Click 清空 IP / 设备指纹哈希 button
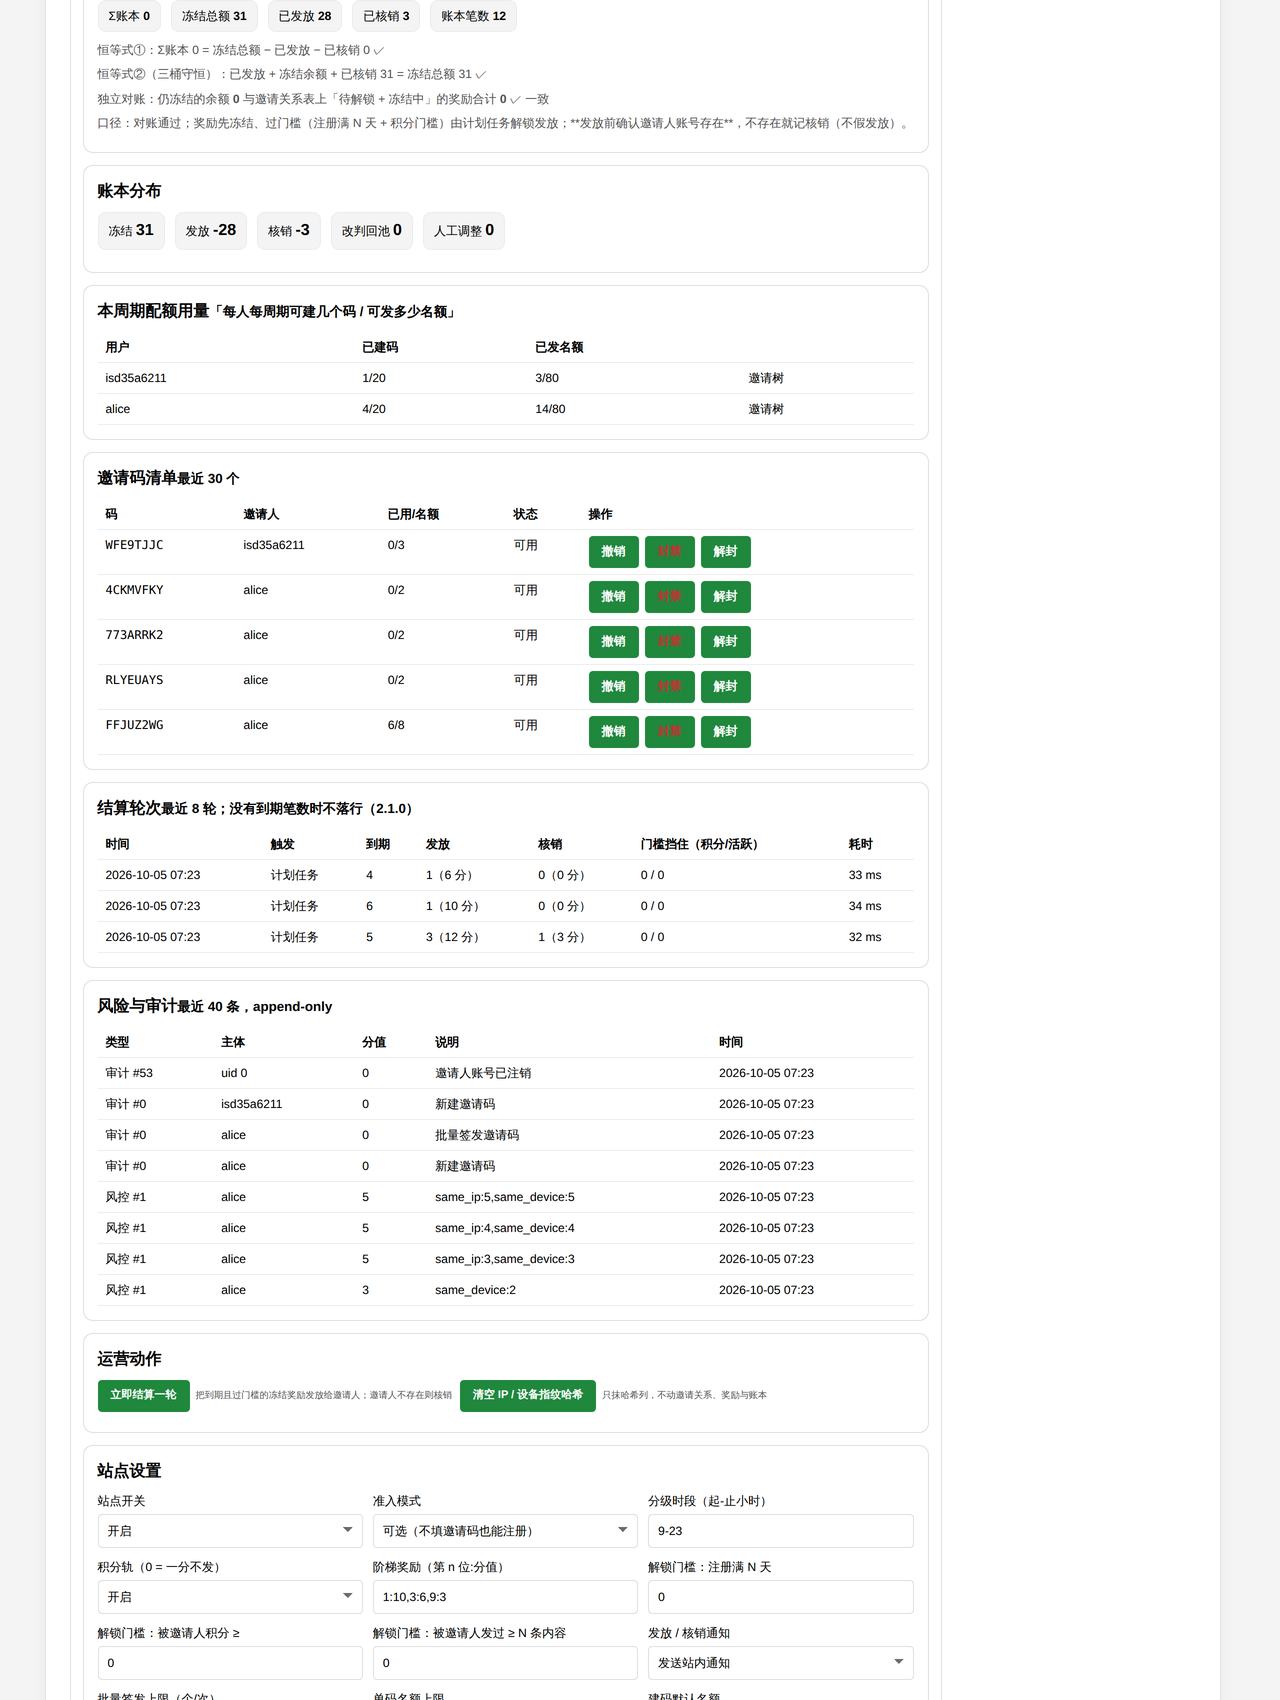The image size is (1280, 1700). coord(527,1395)
